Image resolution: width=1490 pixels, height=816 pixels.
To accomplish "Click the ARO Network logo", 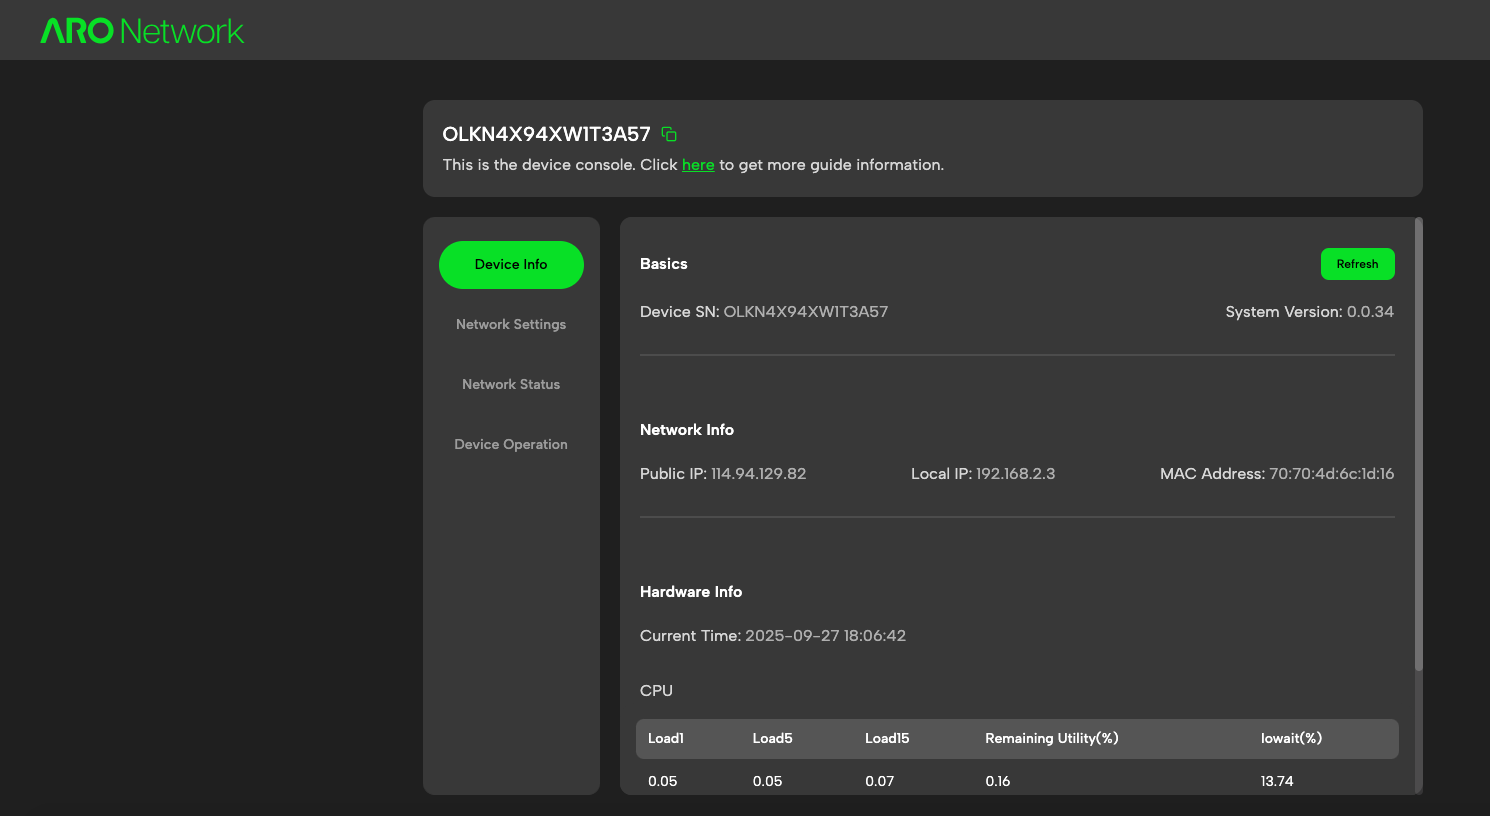I will (141, 30).
